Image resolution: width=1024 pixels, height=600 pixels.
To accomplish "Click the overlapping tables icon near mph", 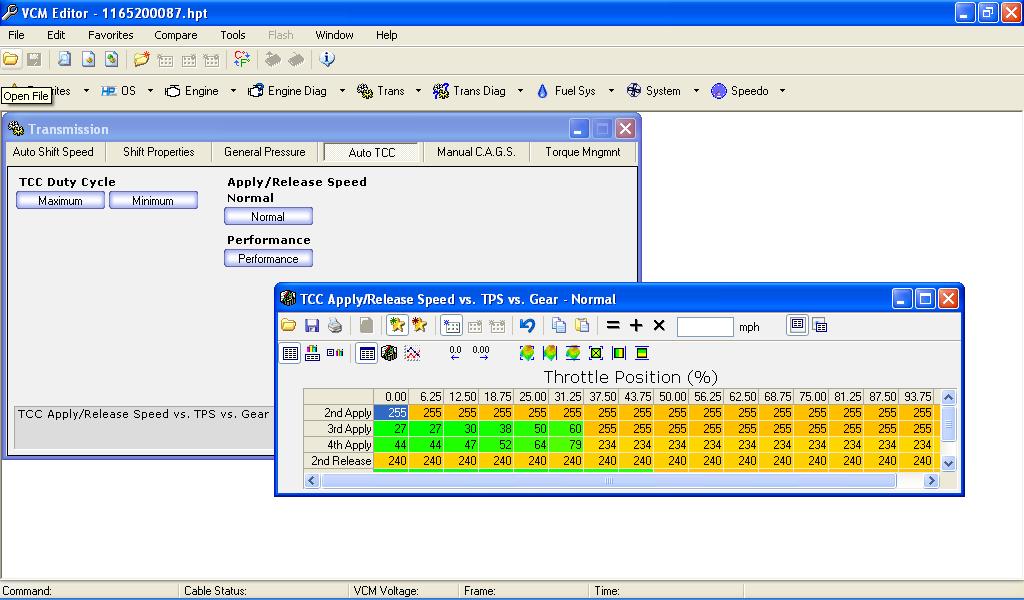I will (x=820, y=325).
